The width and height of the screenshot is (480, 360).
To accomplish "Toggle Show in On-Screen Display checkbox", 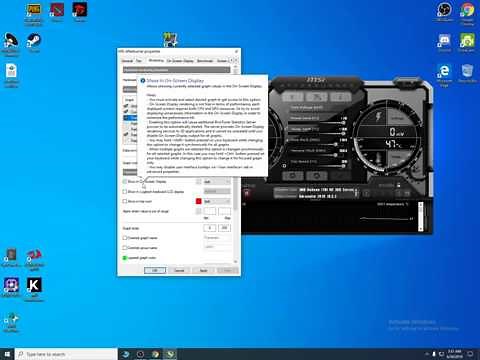I will pos(125,182).
